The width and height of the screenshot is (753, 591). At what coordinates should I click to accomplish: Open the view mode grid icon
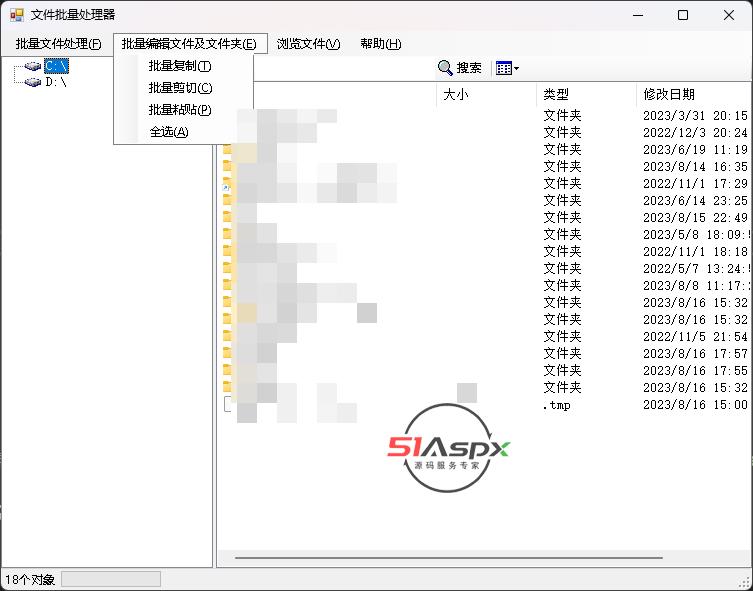(x=503, y=68)
